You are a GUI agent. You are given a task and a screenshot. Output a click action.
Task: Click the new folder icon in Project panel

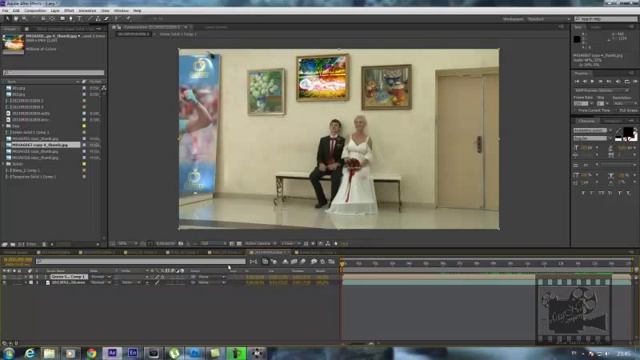(13, 244)
